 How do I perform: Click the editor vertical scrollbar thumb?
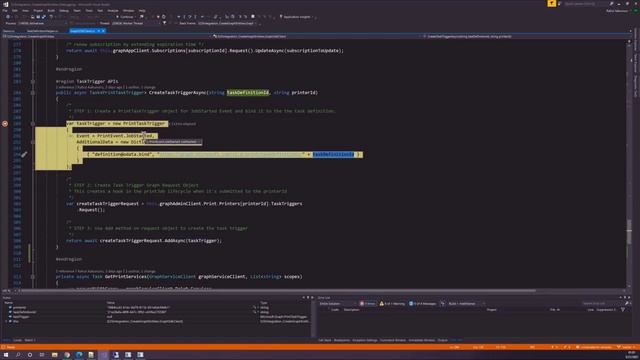tap(629, 231)
